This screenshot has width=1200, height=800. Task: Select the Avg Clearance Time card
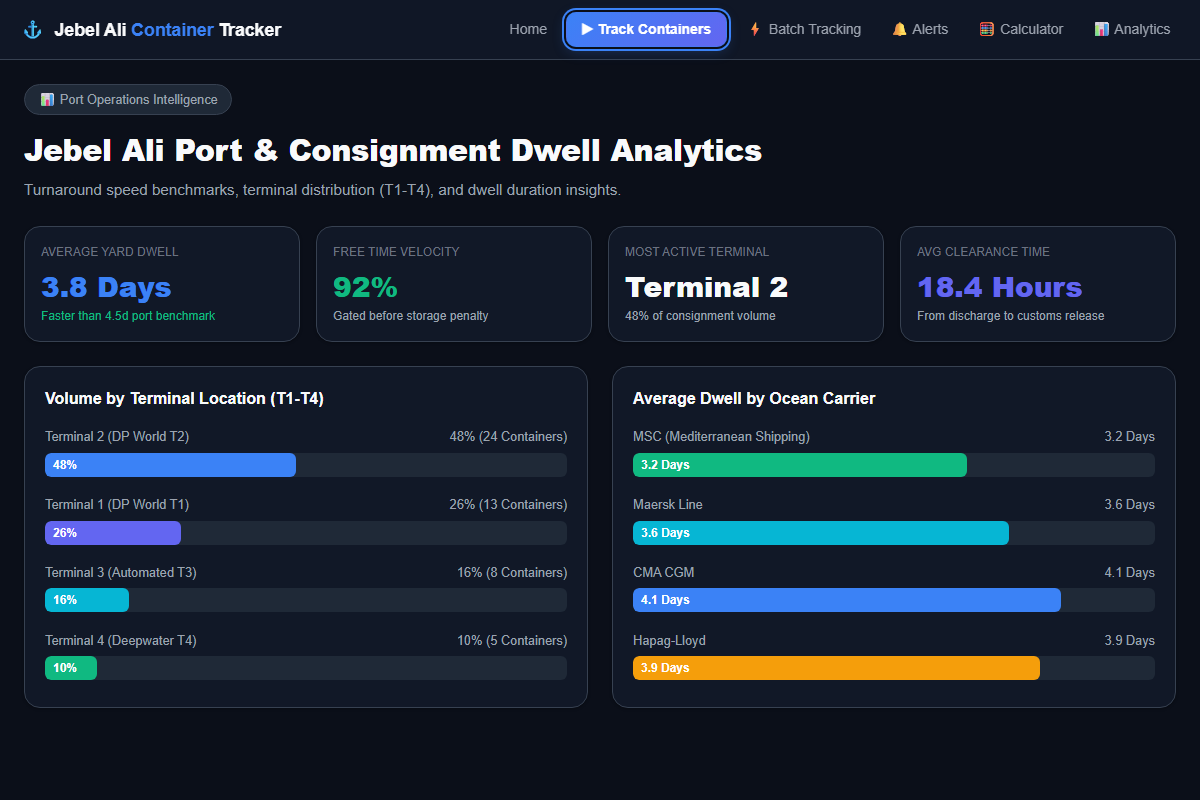(x=1038, y=284)
